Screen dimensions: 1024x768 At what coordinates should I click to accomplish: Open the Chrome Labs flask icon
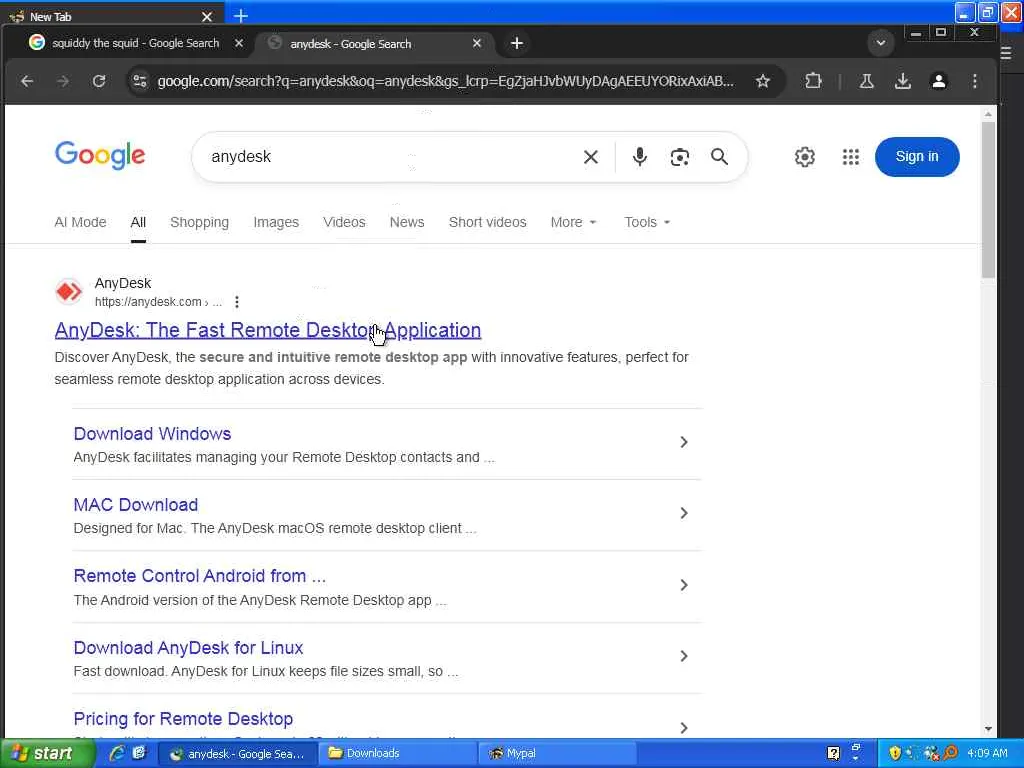pos(867,81)
